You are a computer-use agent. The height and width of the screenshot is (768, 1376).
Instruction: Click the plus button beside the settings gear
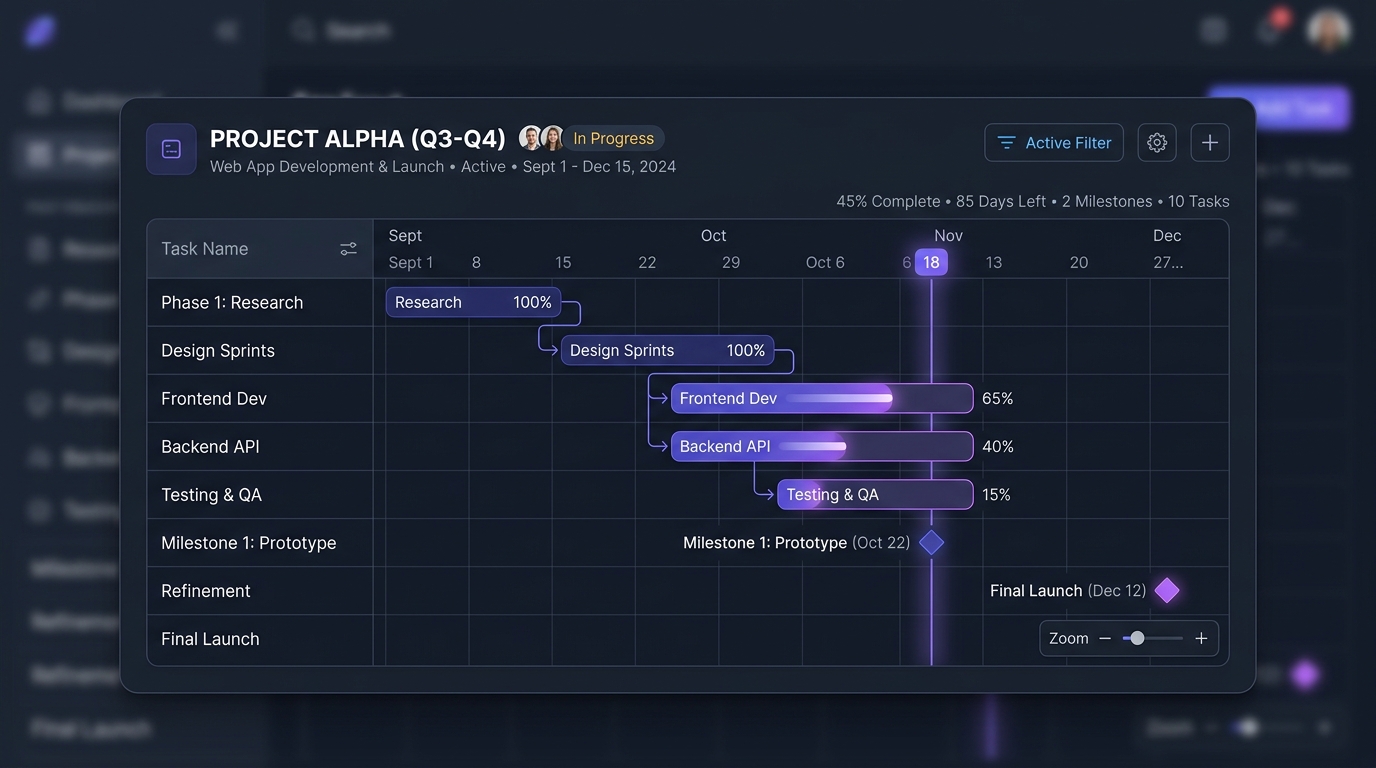pos(1210,143)
